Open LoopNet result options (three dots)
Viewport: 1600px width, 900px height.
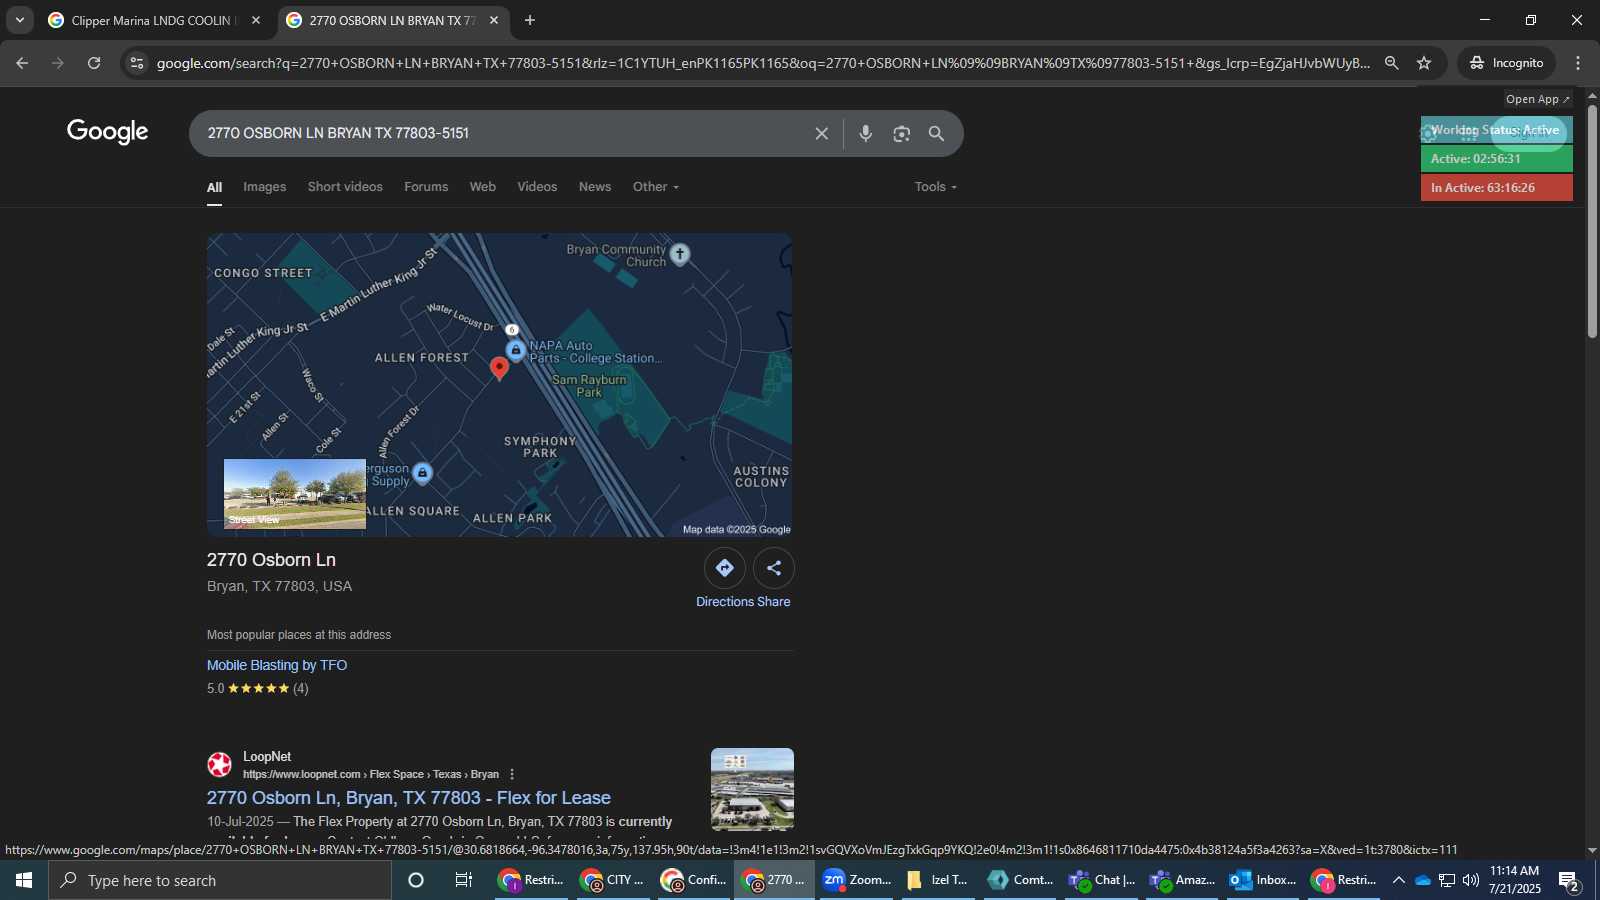coord(512,774)
